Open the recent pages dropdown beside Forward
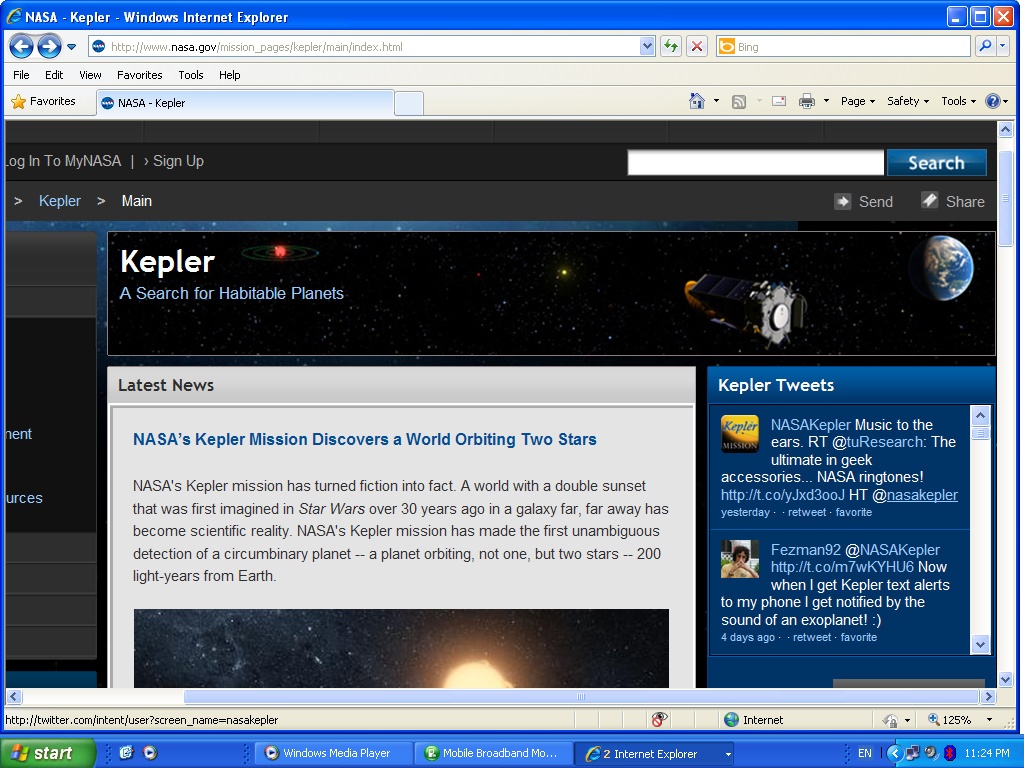Screen dimensions: 1024x768 pos(72,47)
